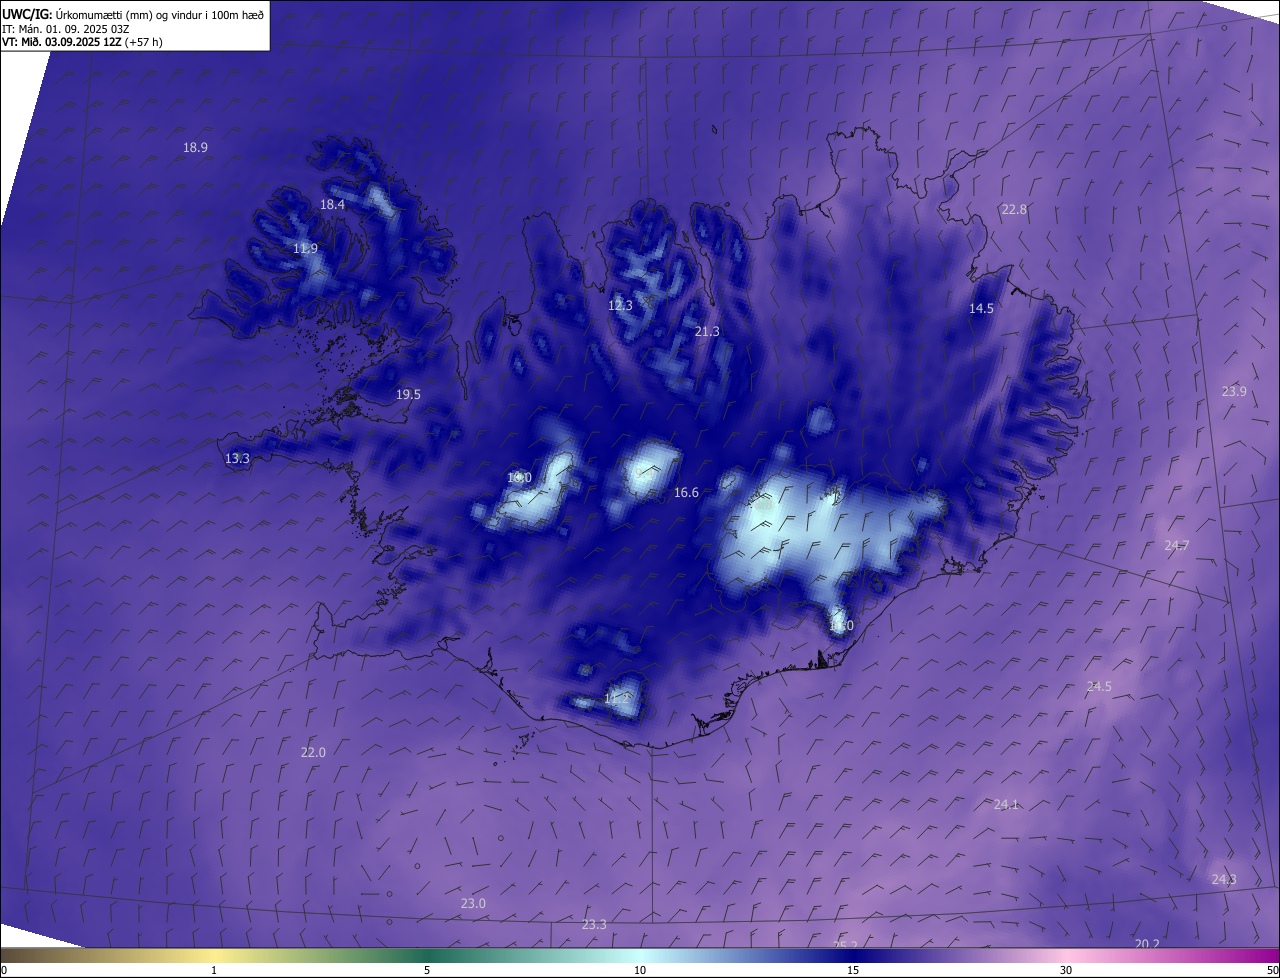Click the 24.1 value on the map

(x=1006, y=804)
